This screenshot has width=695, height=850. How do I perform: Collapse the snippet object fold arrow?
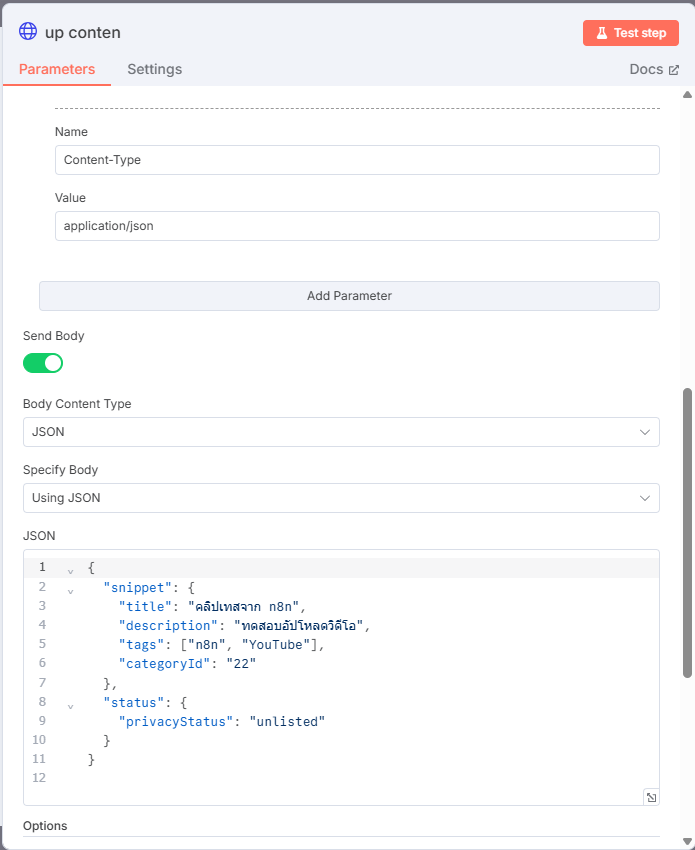click(70, 591)
